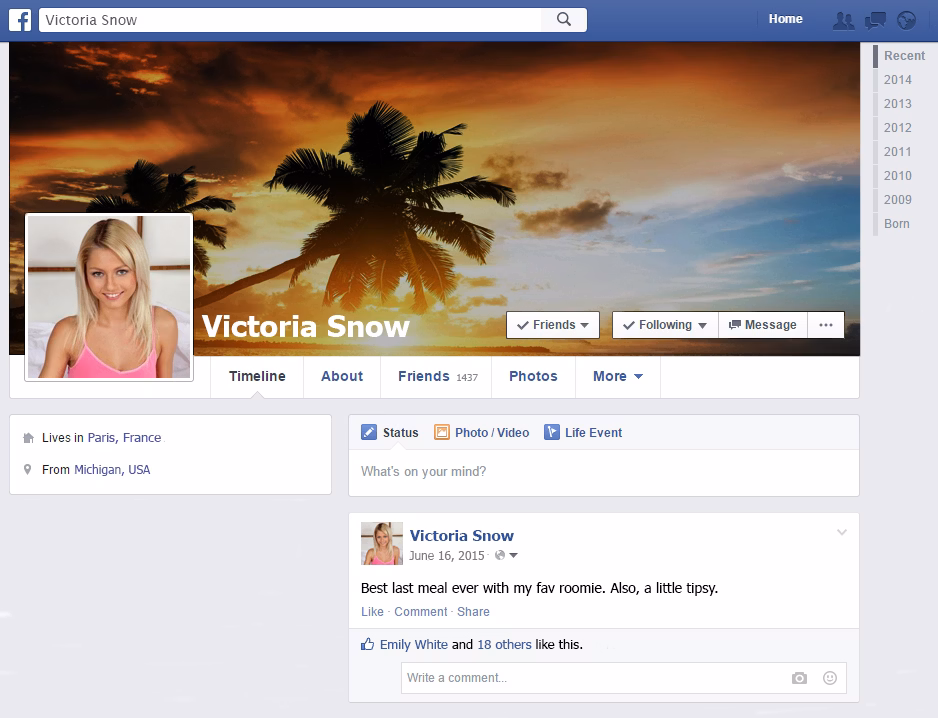The height and width of the screenshot is (718, 938).
Task: Click the Victoria Snow search field
Action: 290,20
